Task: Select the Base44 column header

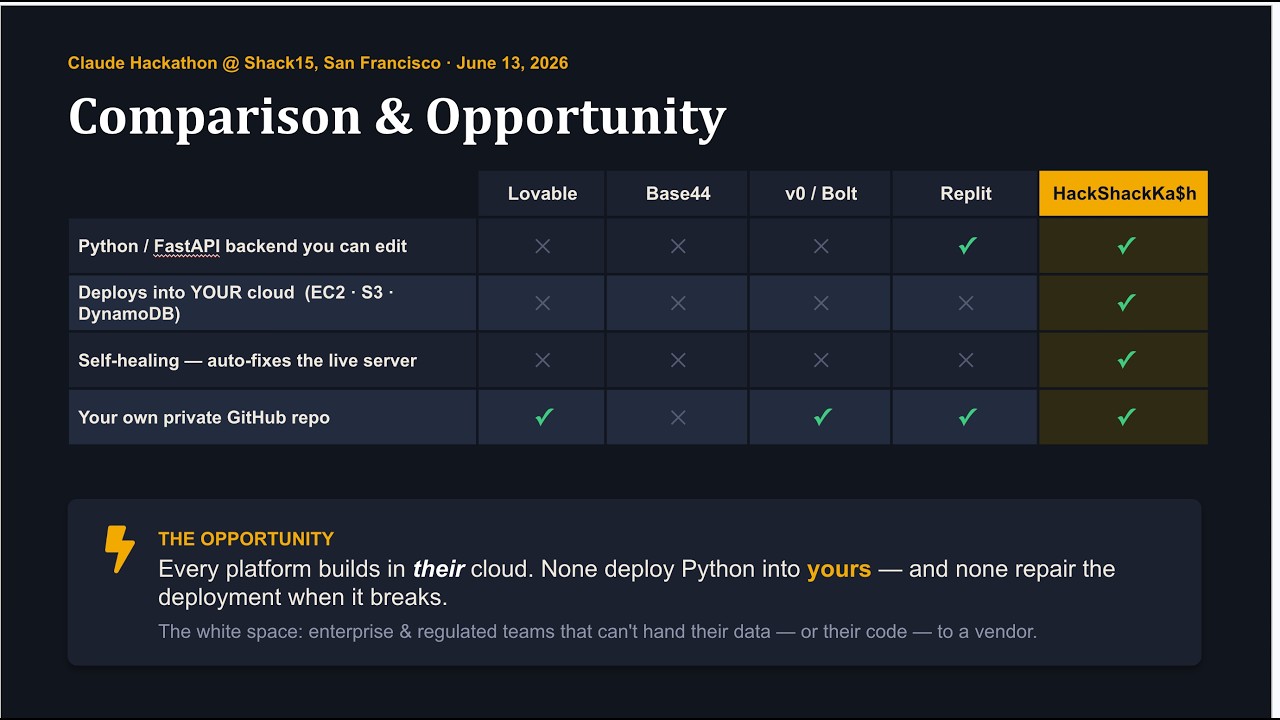Action: click(x=678, y=194)
